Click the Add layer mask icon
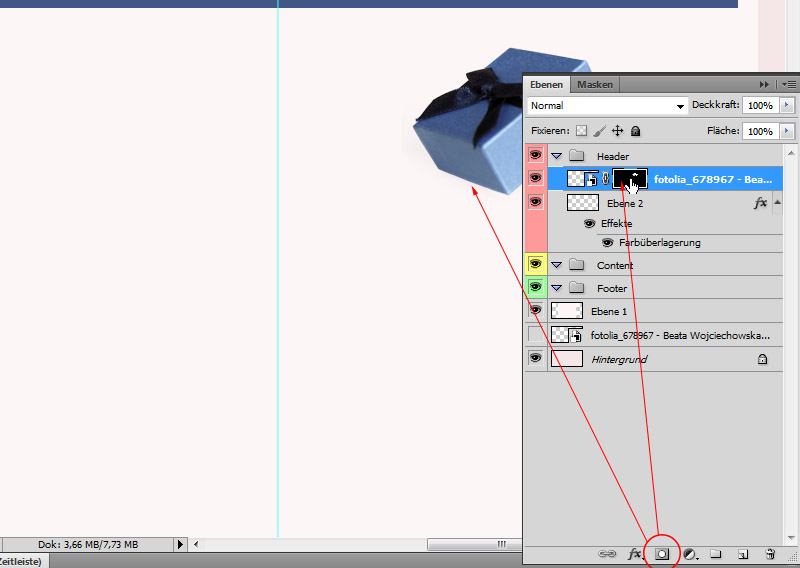Image resolution: width=800 pixels, height=568 pixels. click(x=661, y=553)
